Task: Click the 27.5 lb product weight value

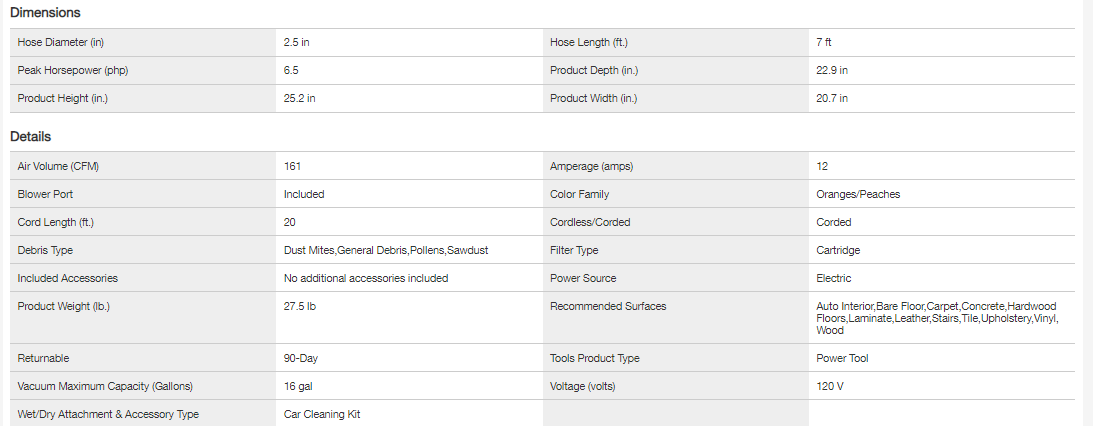Action: pyautogui.click(x=300, y=307)
